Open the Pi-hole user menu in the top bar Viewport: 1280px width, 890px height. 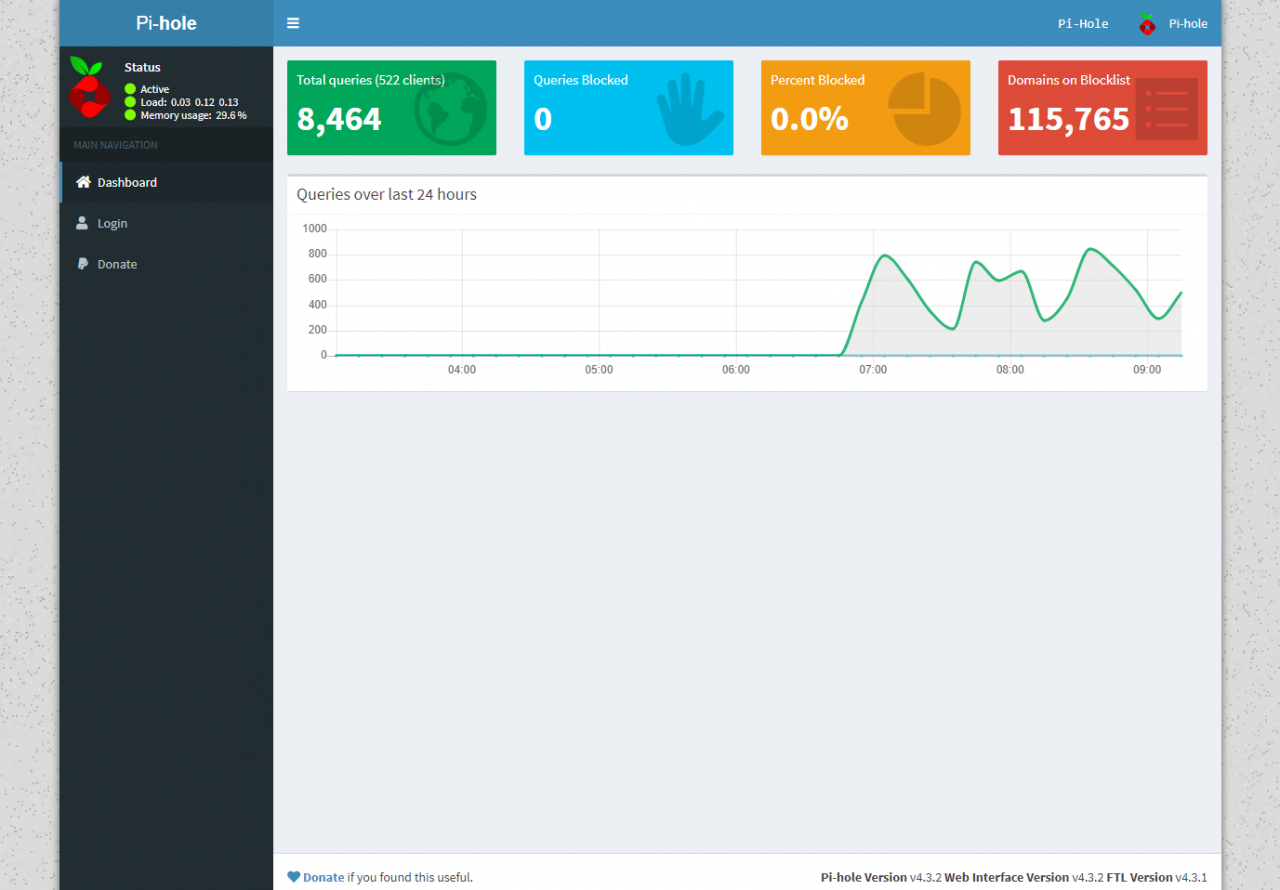[x=1172, y=24]
